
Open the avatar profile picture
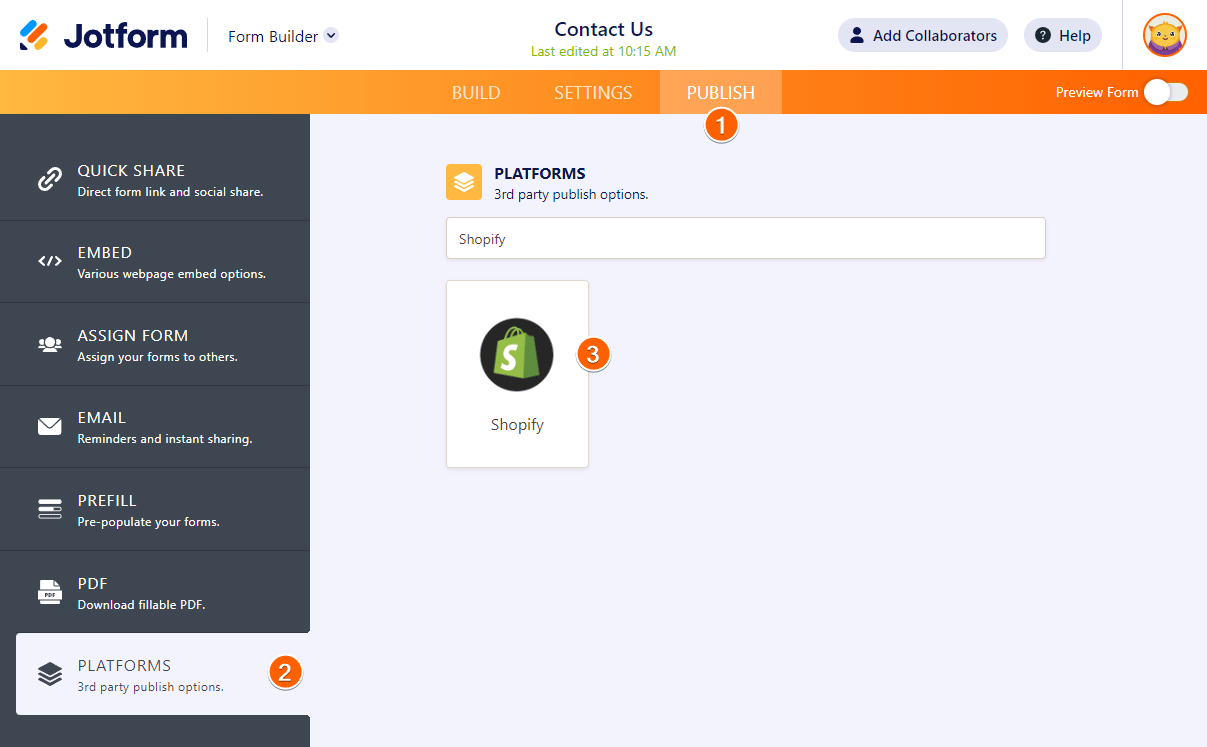[x=1165, y=35]
